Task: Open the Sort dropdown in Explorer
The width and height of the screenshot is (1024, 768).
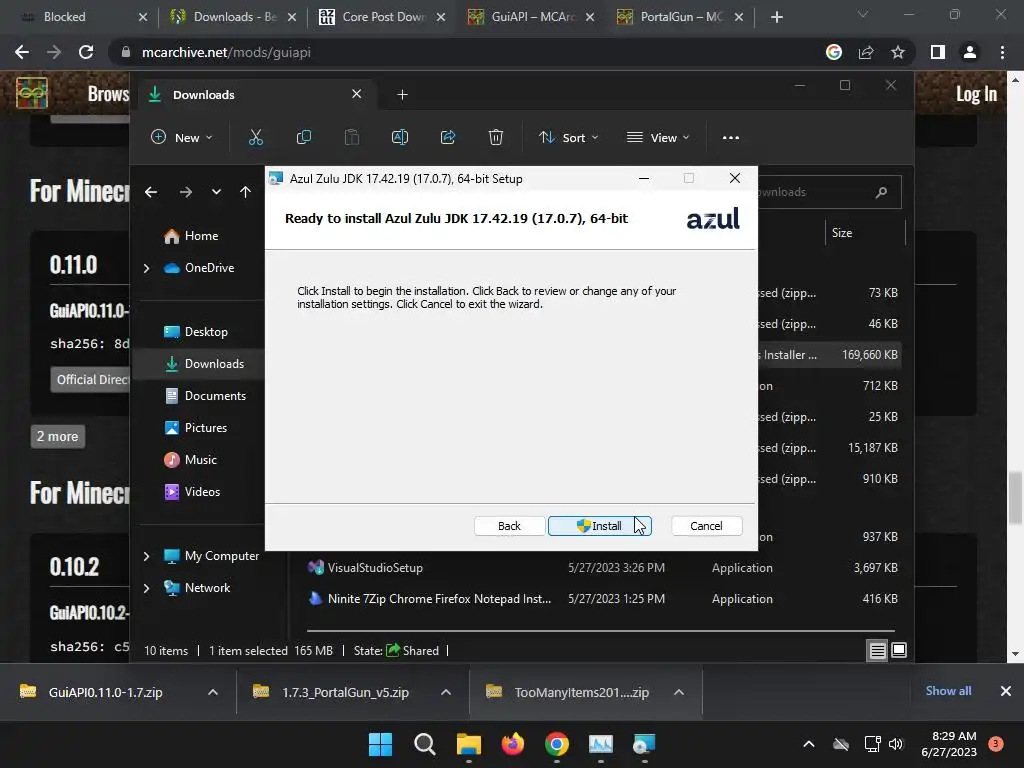Action: coord(568,137)
